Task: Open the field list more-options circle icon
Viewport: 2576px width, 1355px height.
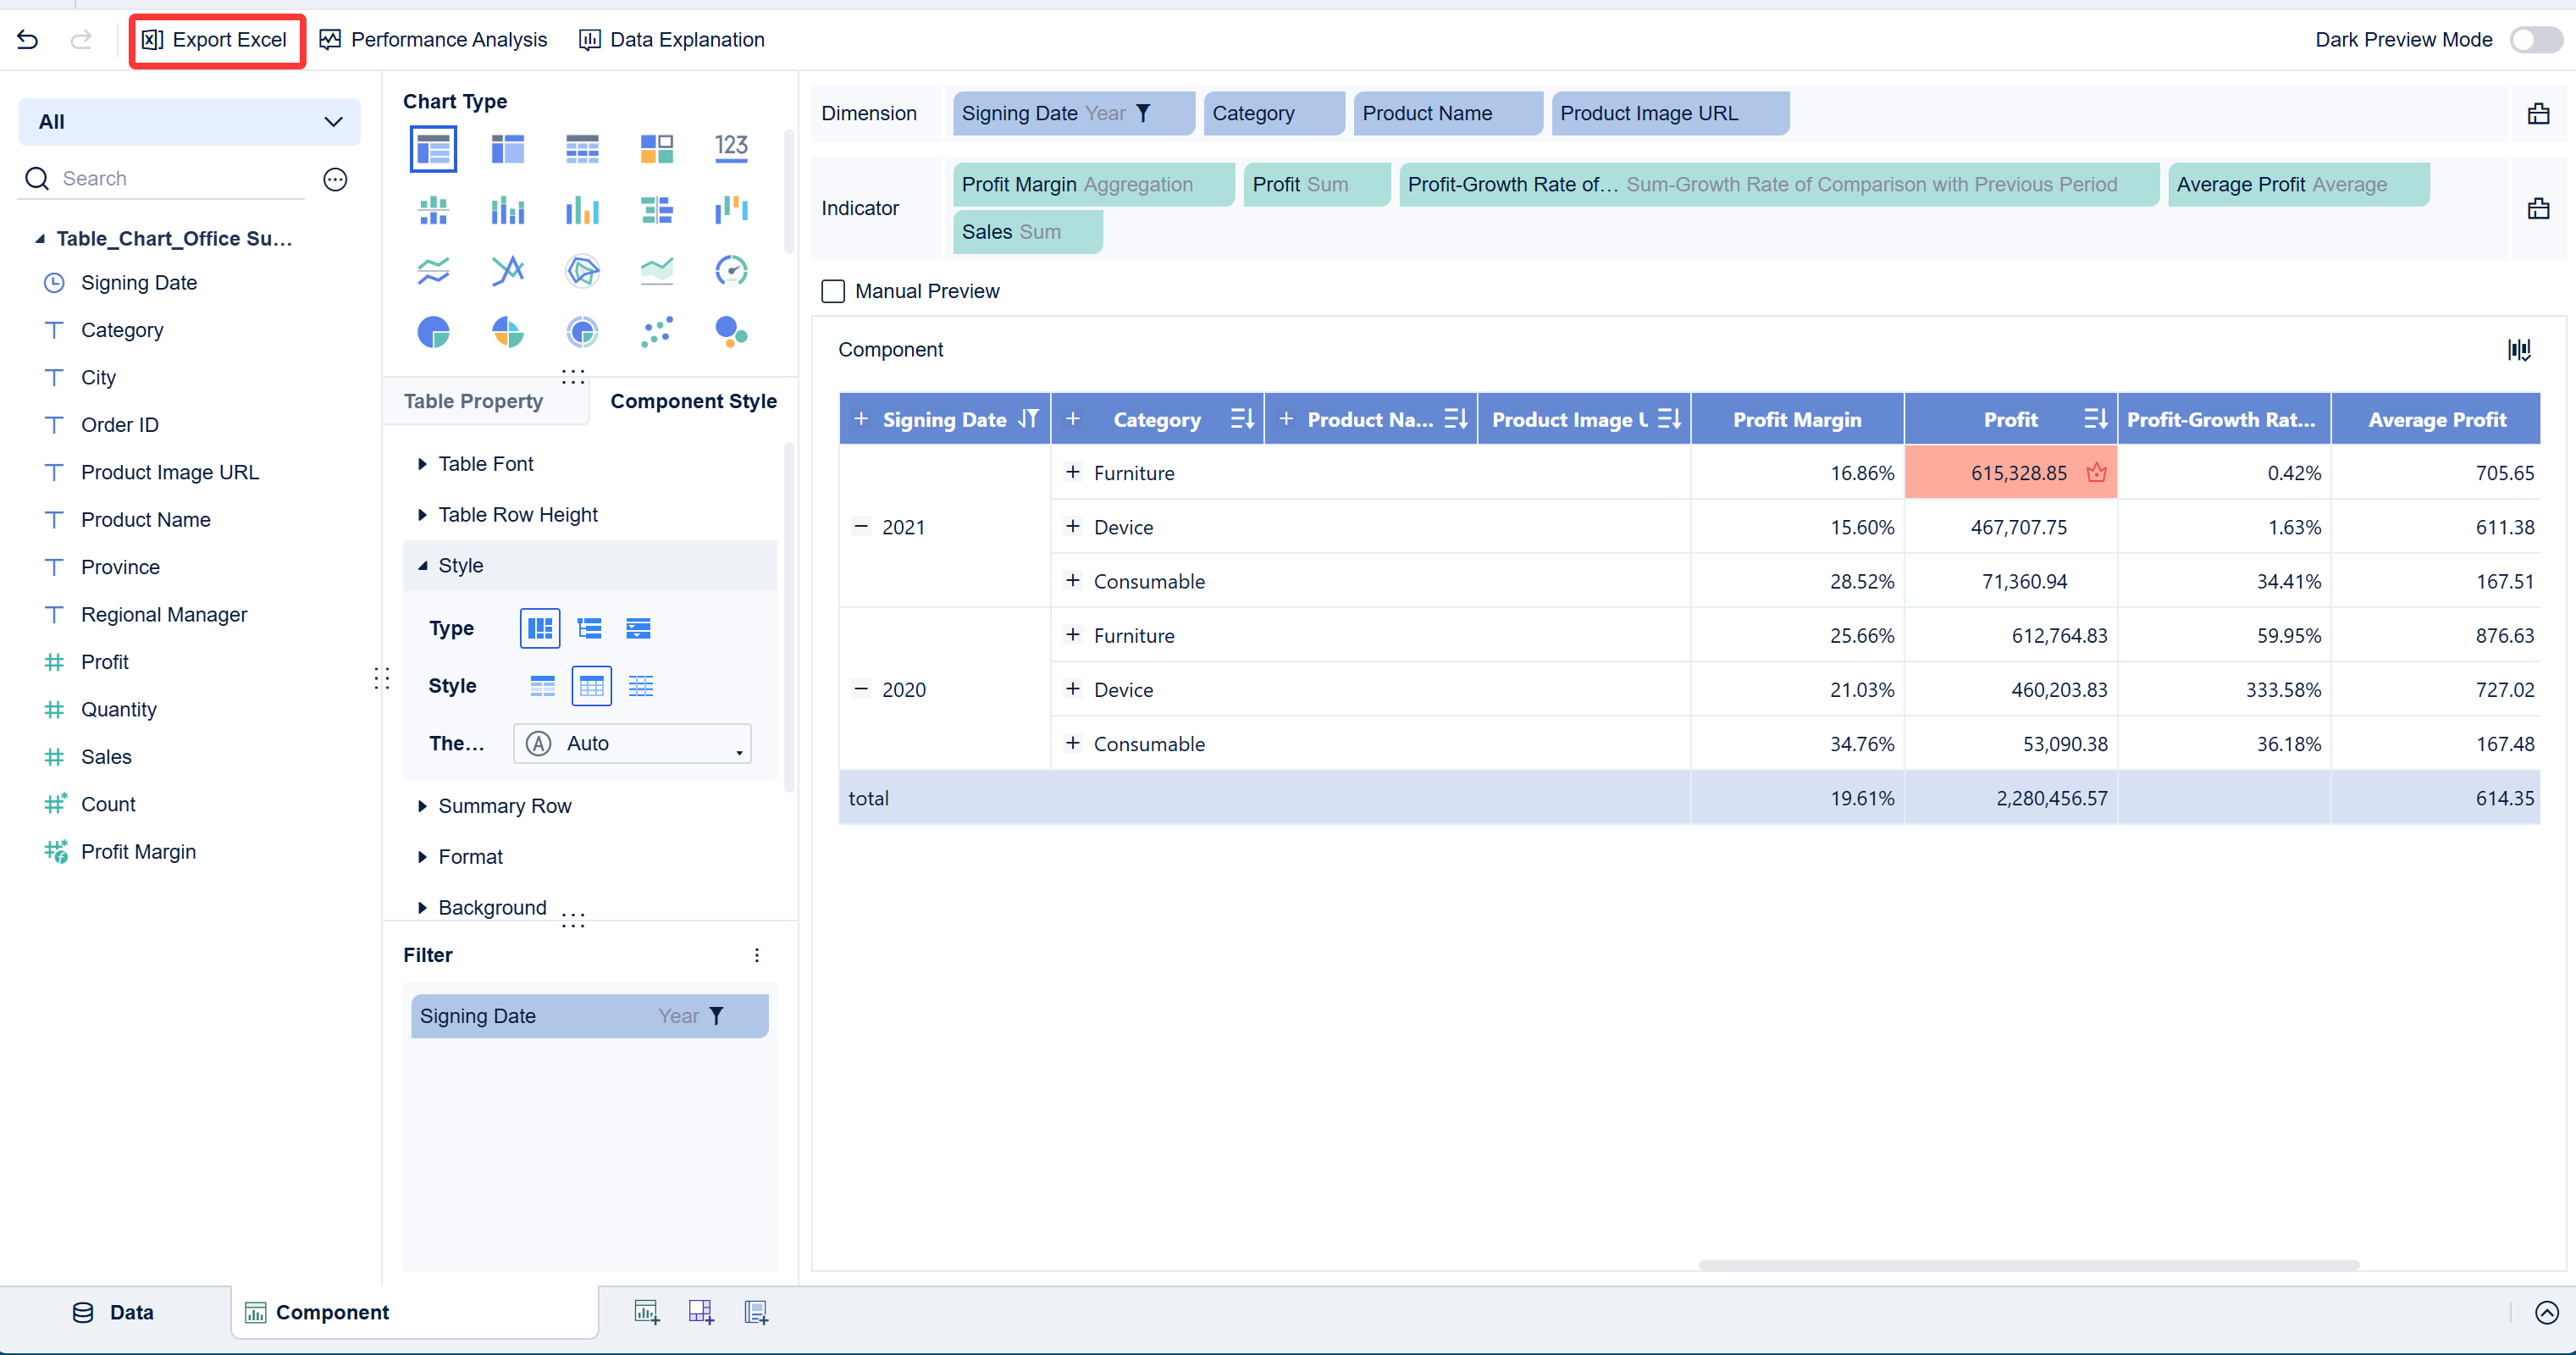Action: coord(335,179)
